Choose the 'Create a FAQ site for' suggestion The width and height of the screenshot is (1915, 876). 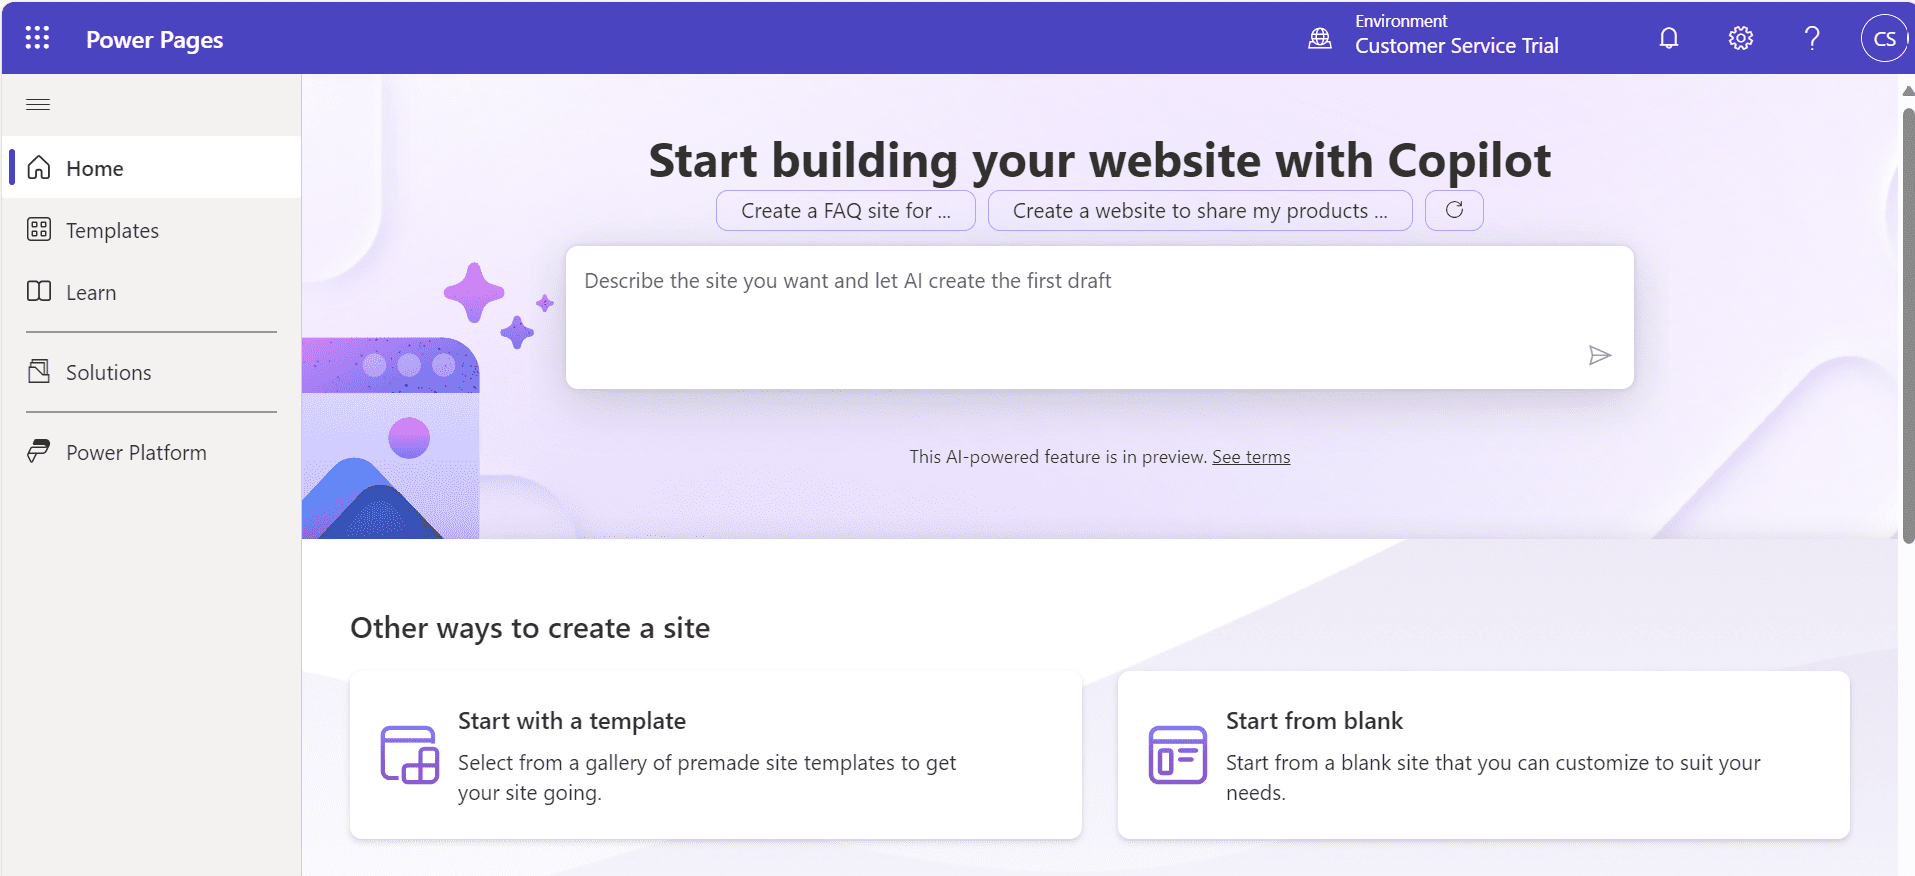tap(846, 211)
